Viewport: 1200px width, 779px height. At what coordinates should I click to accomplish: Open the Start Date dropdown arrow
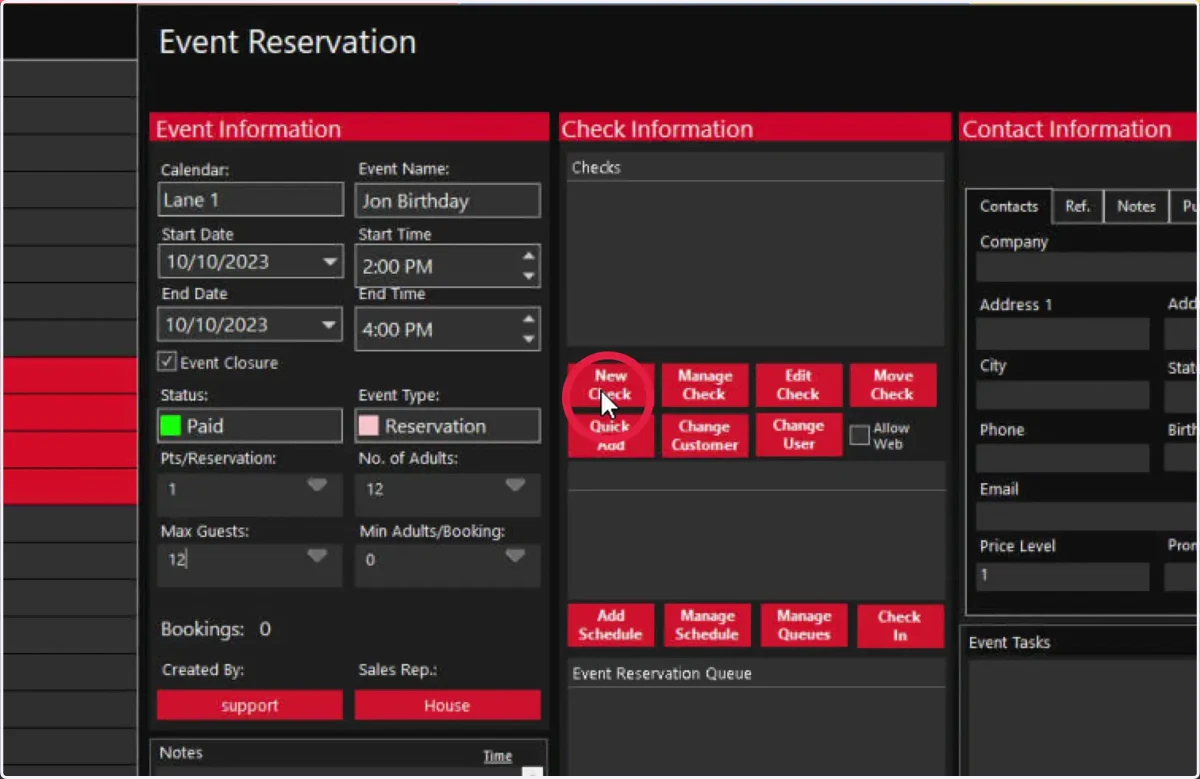coord(329,262)
